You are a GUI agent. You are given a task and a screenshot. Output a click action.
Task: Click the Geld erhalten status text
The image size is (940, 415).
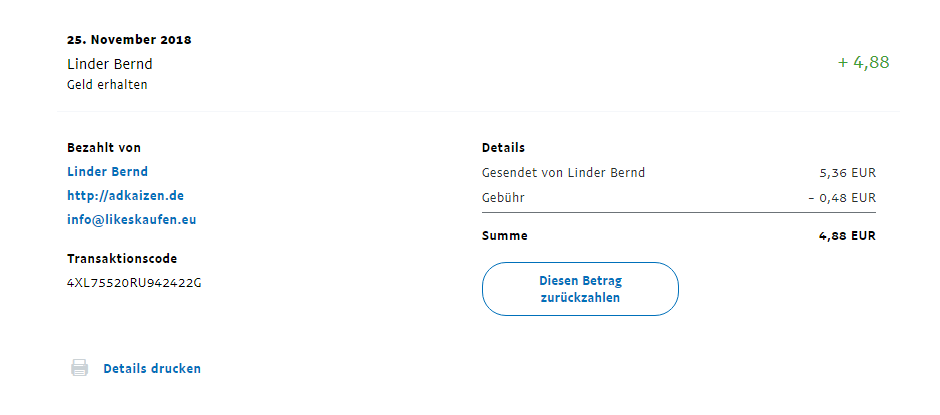[x=107, y=85]
